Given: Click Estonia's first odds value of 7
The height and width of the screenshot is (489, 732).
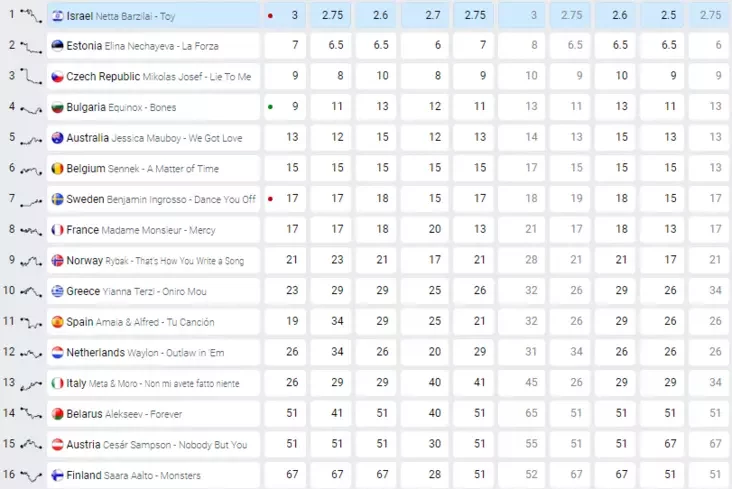Looking at the screenshot, I should (x=295, y=46).
